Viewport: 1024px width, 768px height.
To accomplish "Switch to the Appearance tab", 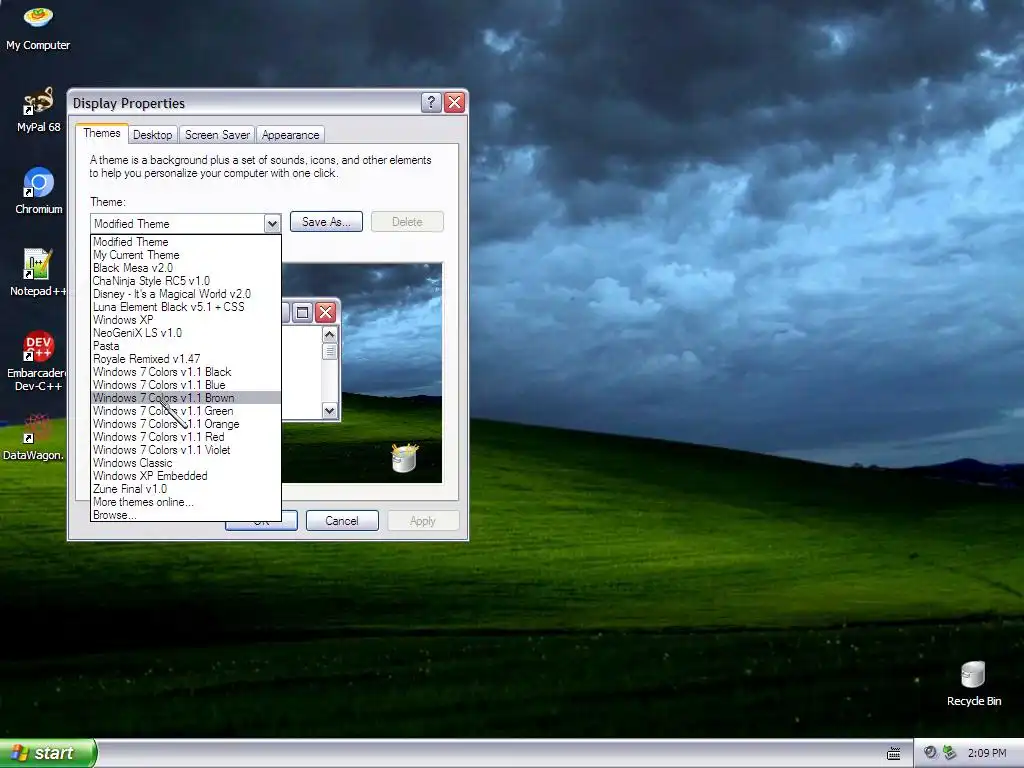I will pyautogui.click(x=291, y=135).
